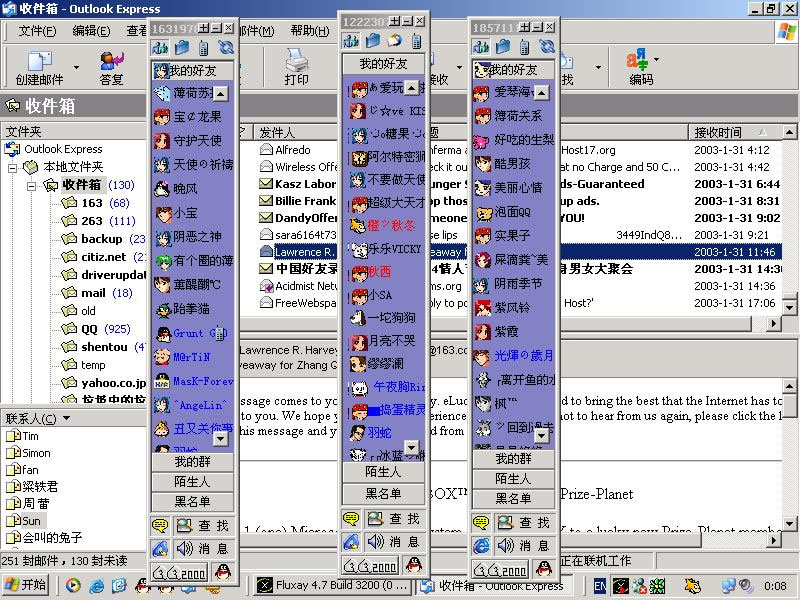This screenshot has height=600, width=800.
Task: Click the 开始 Start button
Action: coord(26,585)
